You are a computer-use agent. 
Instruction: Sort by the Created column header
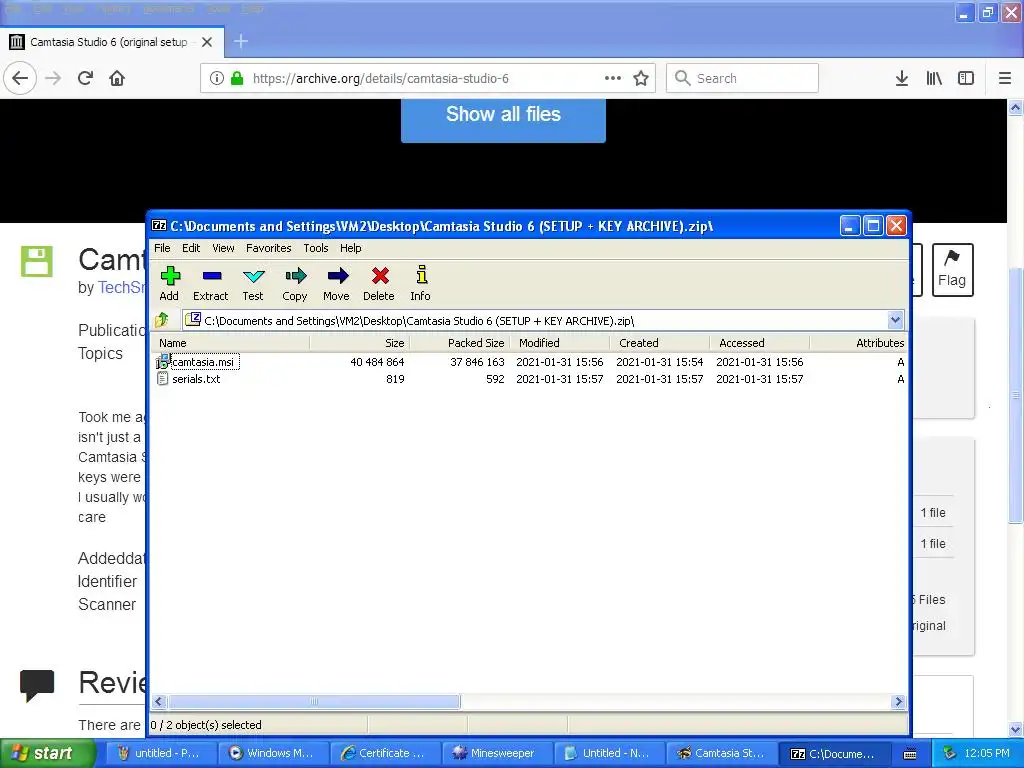pyautogui.click(x=660, y=343)
